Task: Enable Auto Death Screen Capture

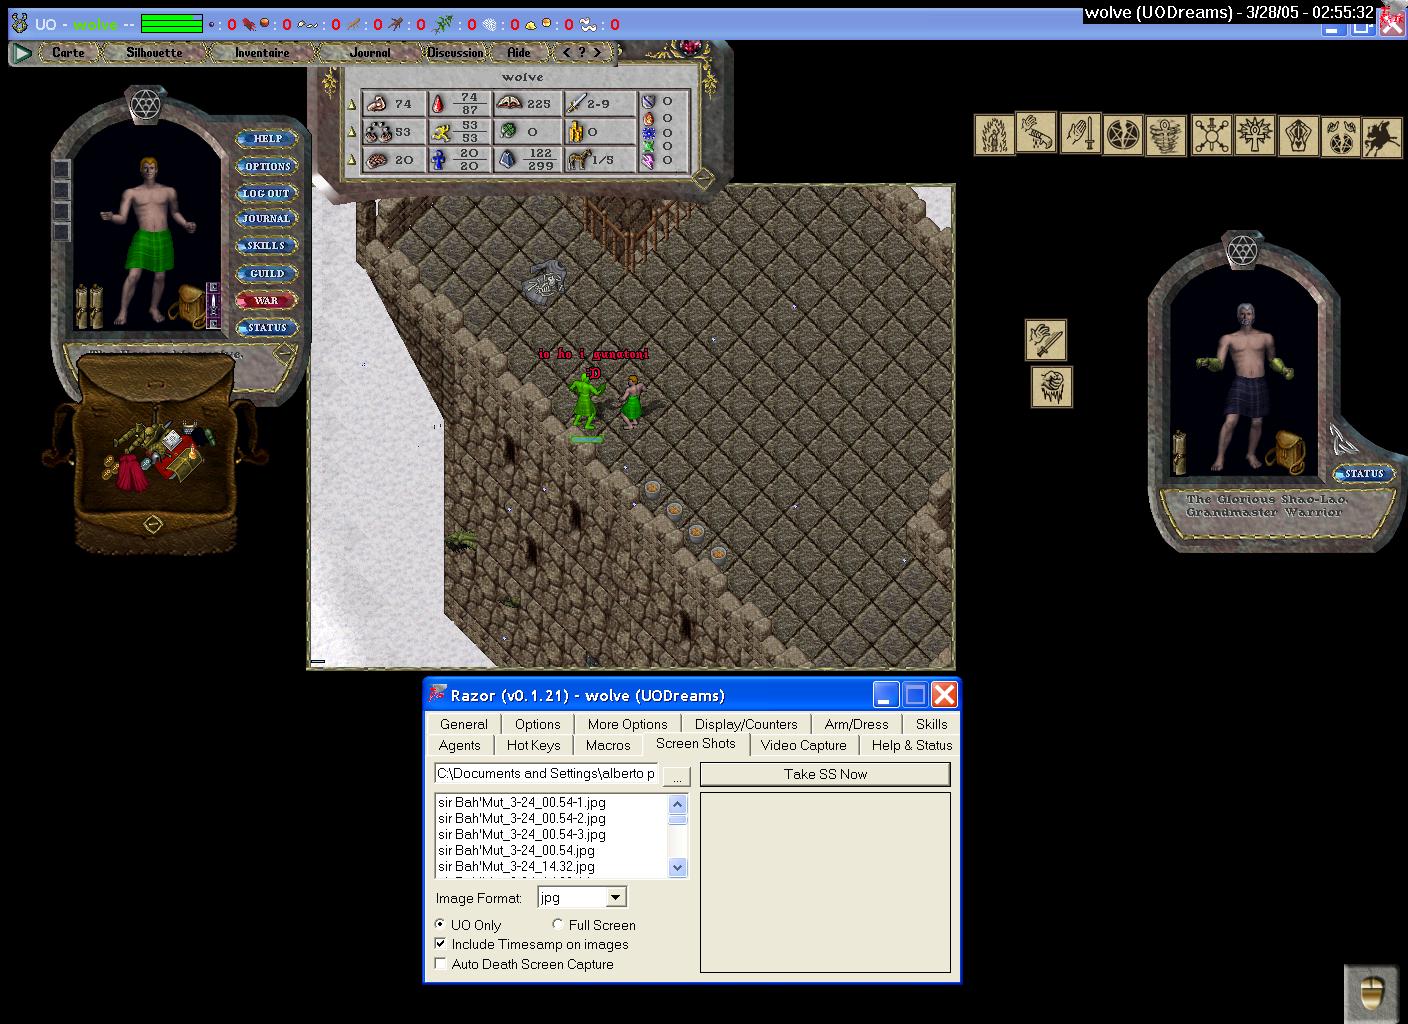Action: click(440, 964)
